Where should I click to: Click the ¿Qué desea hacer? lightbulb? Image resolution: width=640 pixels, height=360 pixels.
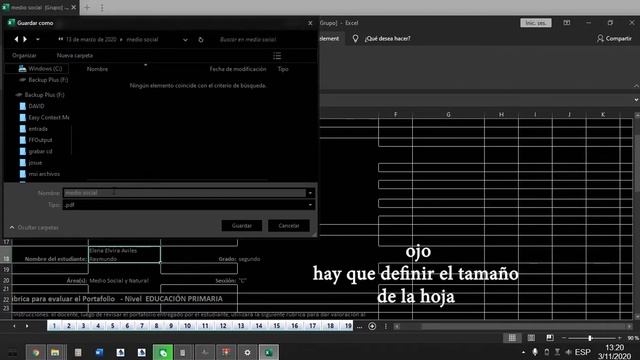355,38
